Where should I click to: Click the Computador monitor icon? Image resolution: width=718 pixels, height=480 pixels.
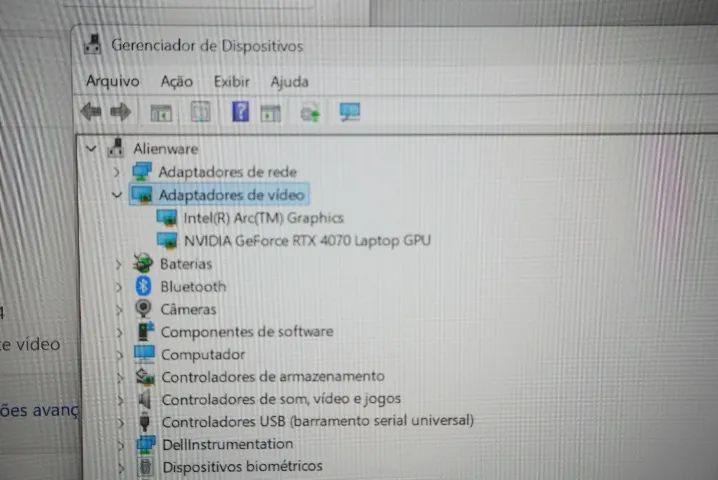click(145, 354)
